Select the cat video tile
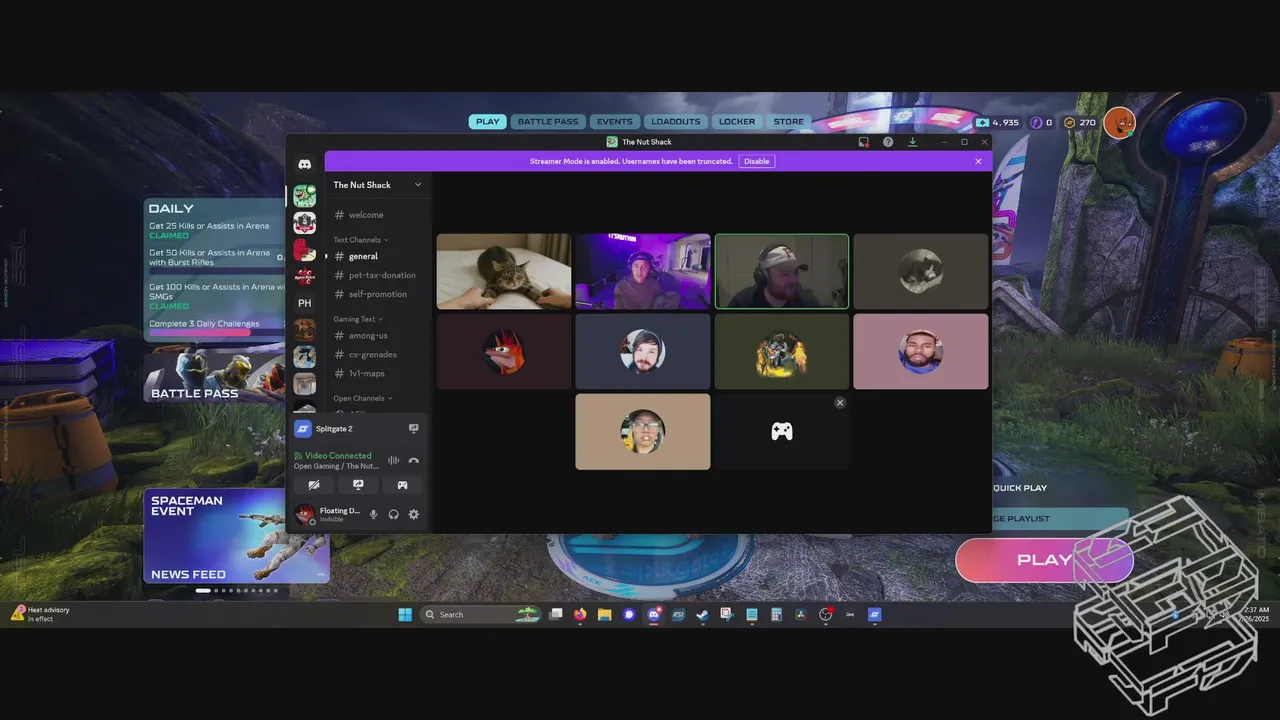 [x=504, y=271]
